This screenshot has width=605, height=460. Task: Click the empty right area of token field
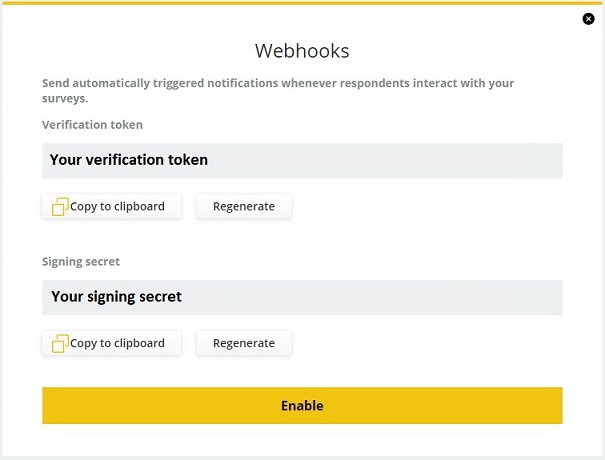[386, 161]
